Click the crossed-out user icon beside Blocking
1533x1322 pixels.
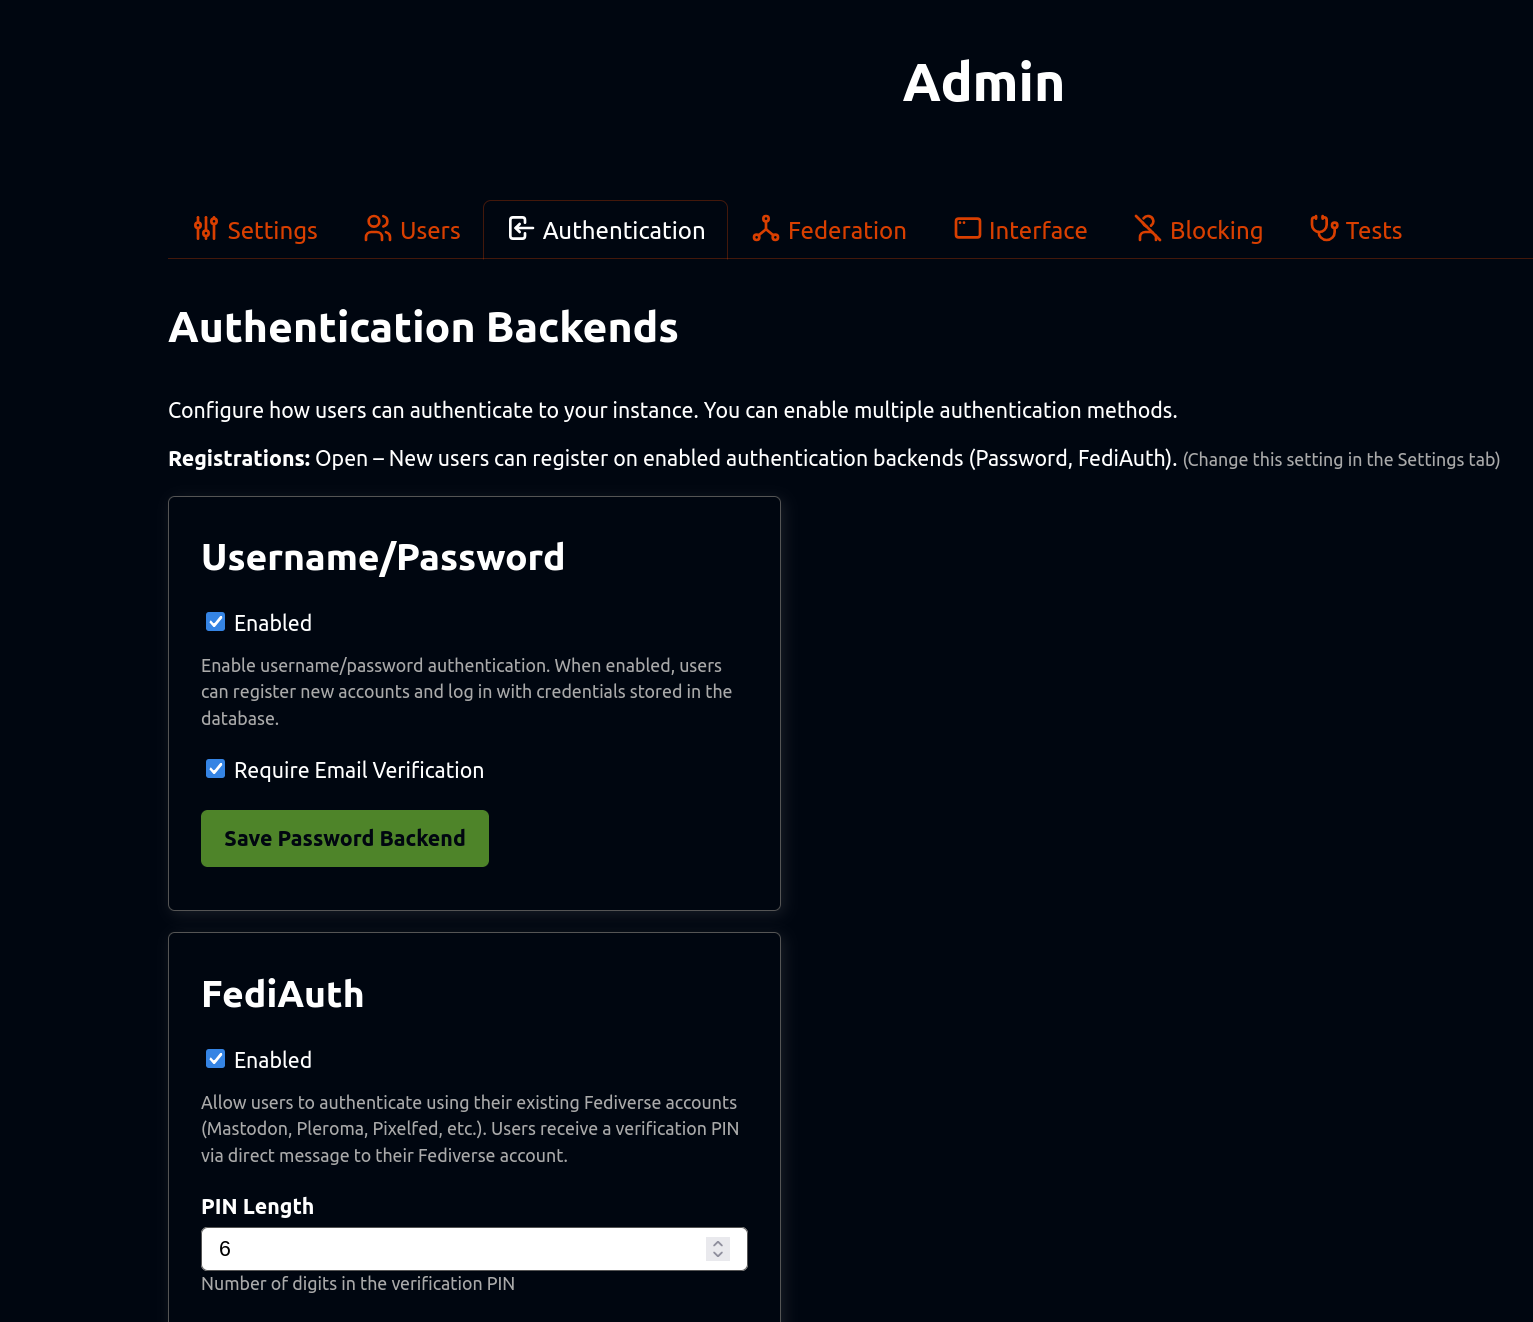[x=1148, y=229]
